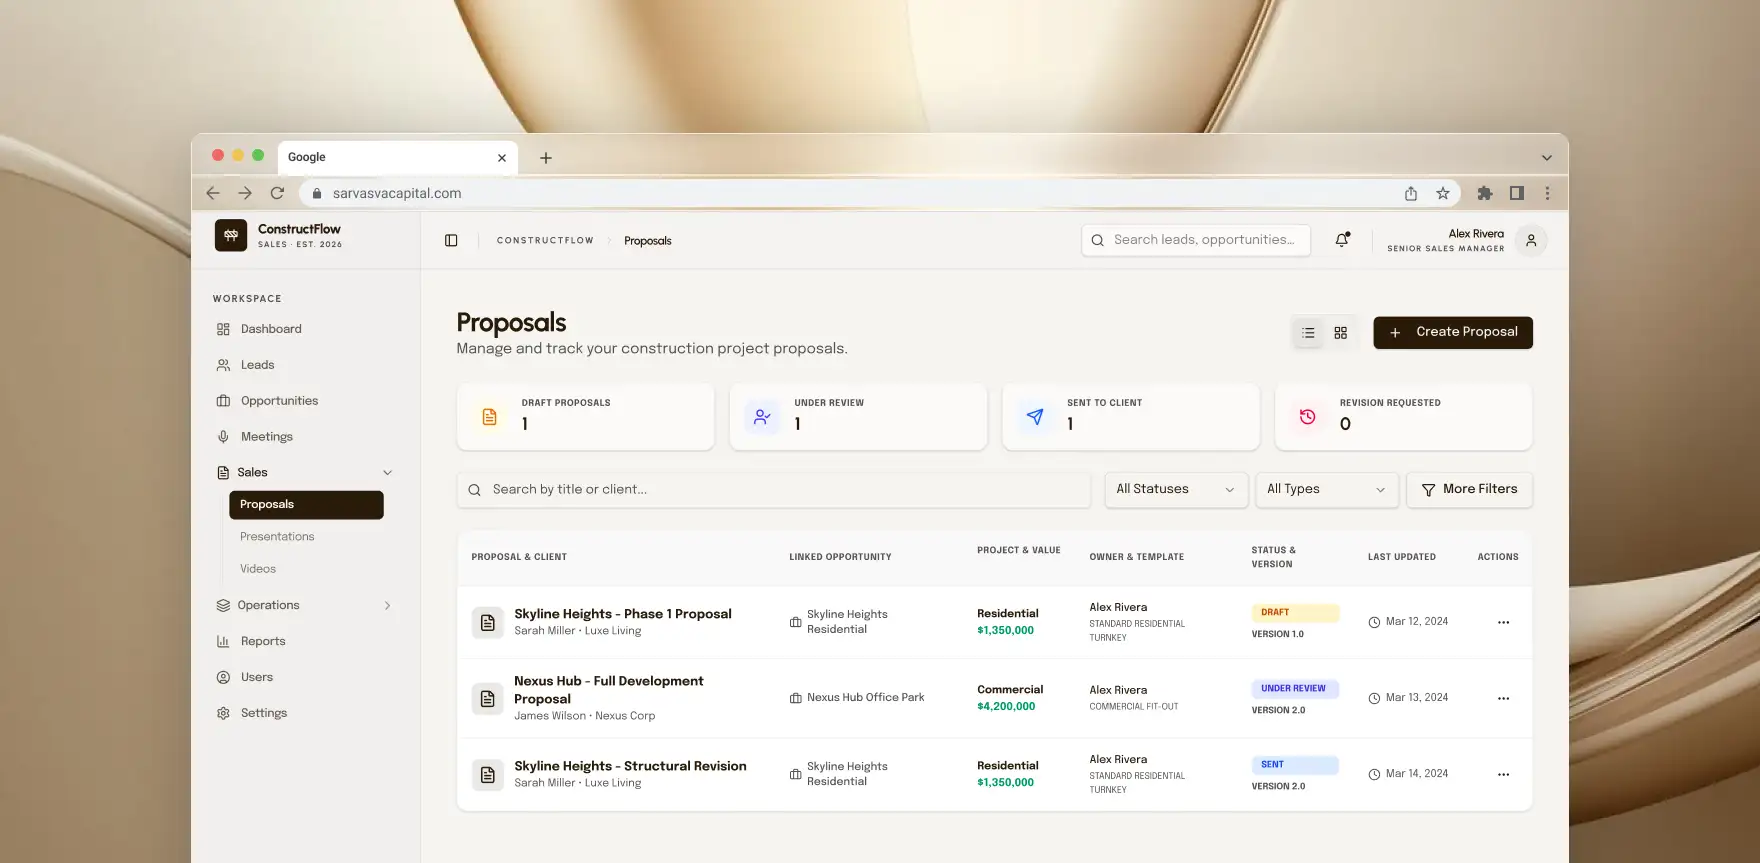Open More Filters button
The width and height of the screenshot is (1760, 863).
(x=1469, y=489)
